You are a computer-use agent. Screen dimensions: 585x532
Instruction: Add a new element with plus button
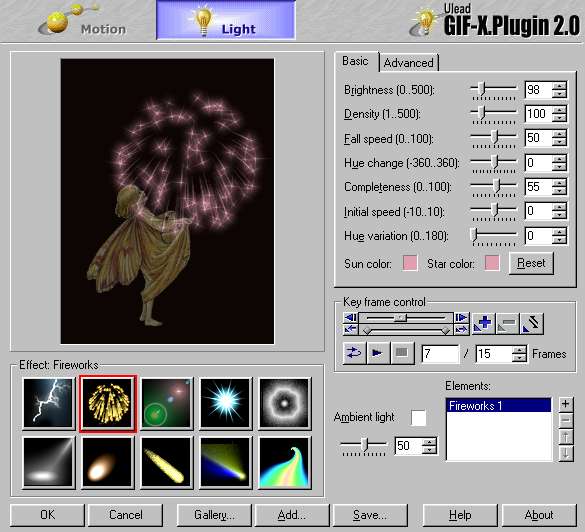click(566, 404)
